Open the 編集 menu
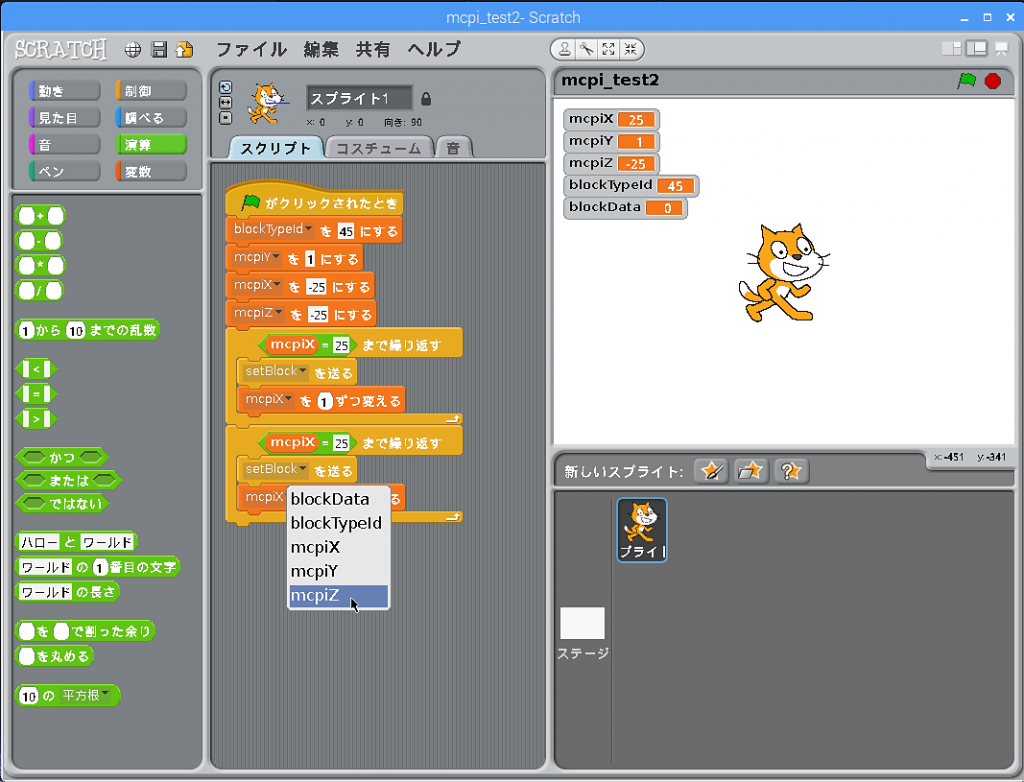 point(321,50)
